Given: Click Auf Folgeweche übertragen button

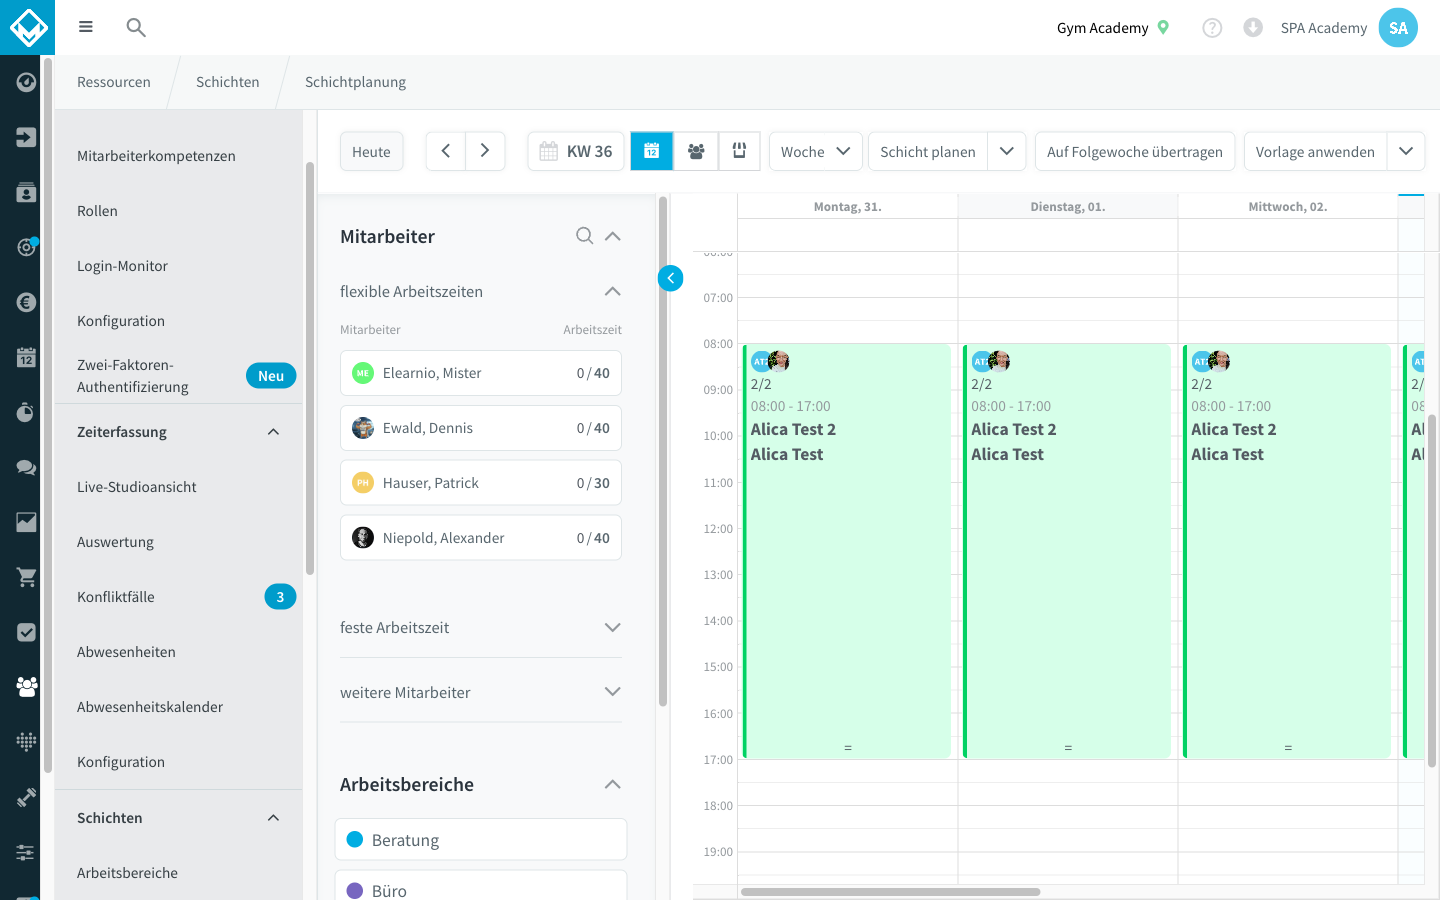Looking at the screenshot, I should pyautogui.click(x=1135, y=151).
